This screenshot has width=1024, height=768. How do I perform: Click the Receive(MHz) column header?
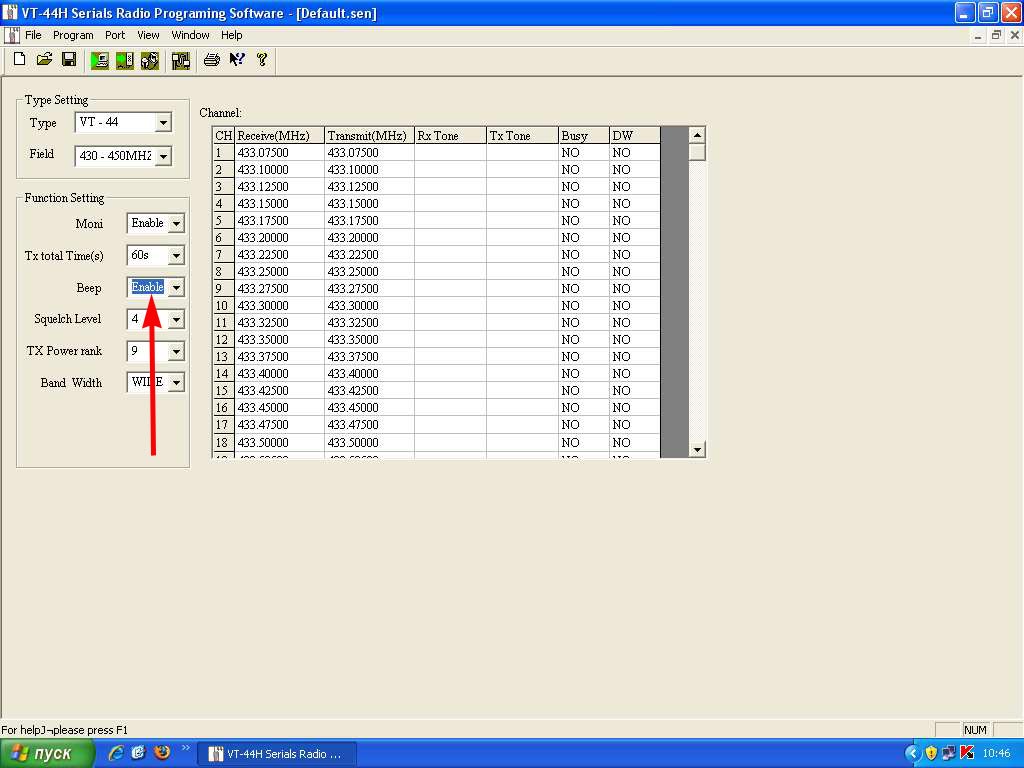[x=280, y=136]
